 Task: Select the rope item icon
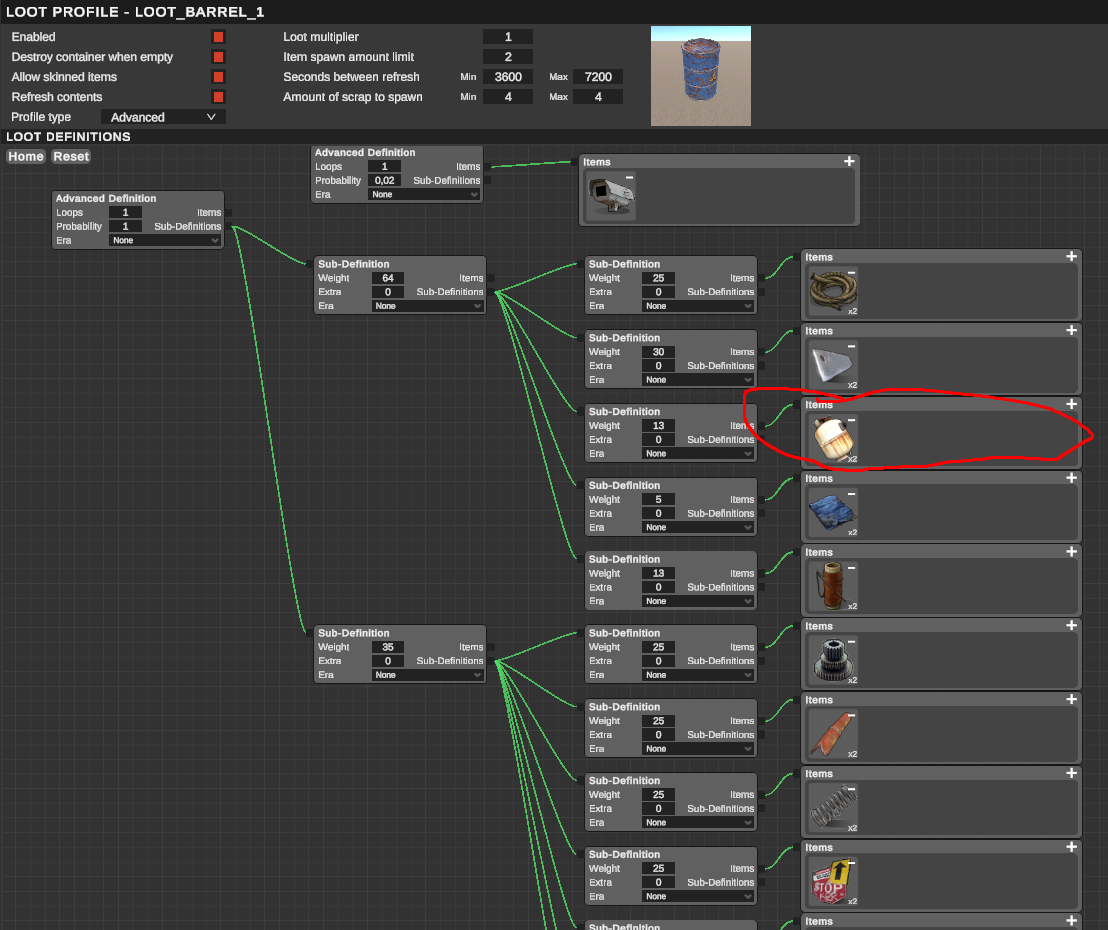coord(832,291)
